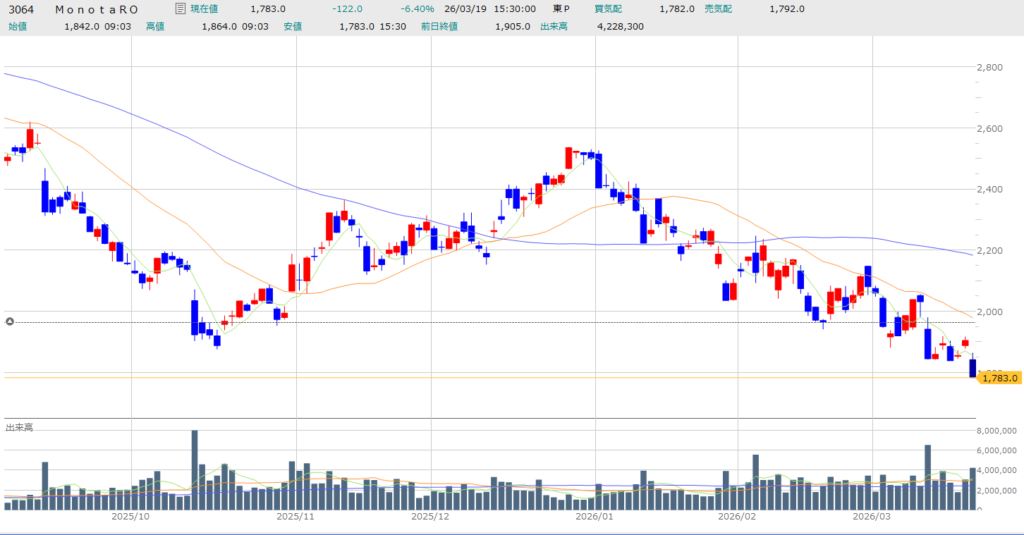This screenshot has width=1024, height=535.
Task: Click the orange 1,783.0 current price tag
Action: pos(998,377)
